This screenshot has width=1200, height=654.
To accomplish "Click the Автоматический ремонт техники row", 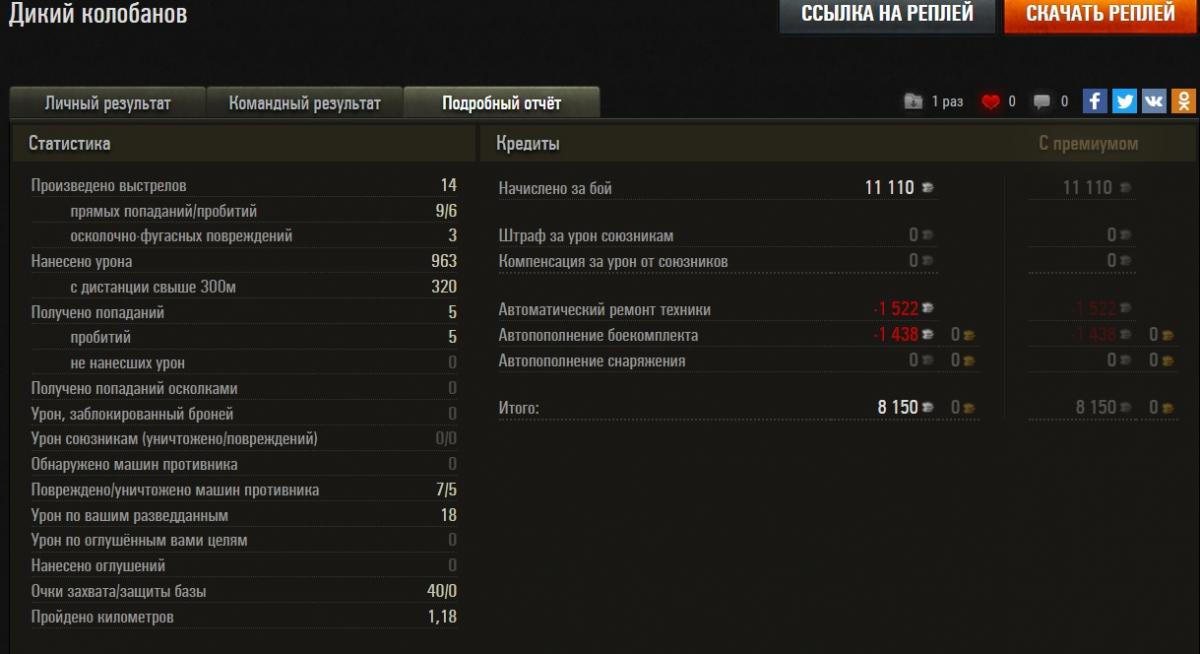I will 605,310.
